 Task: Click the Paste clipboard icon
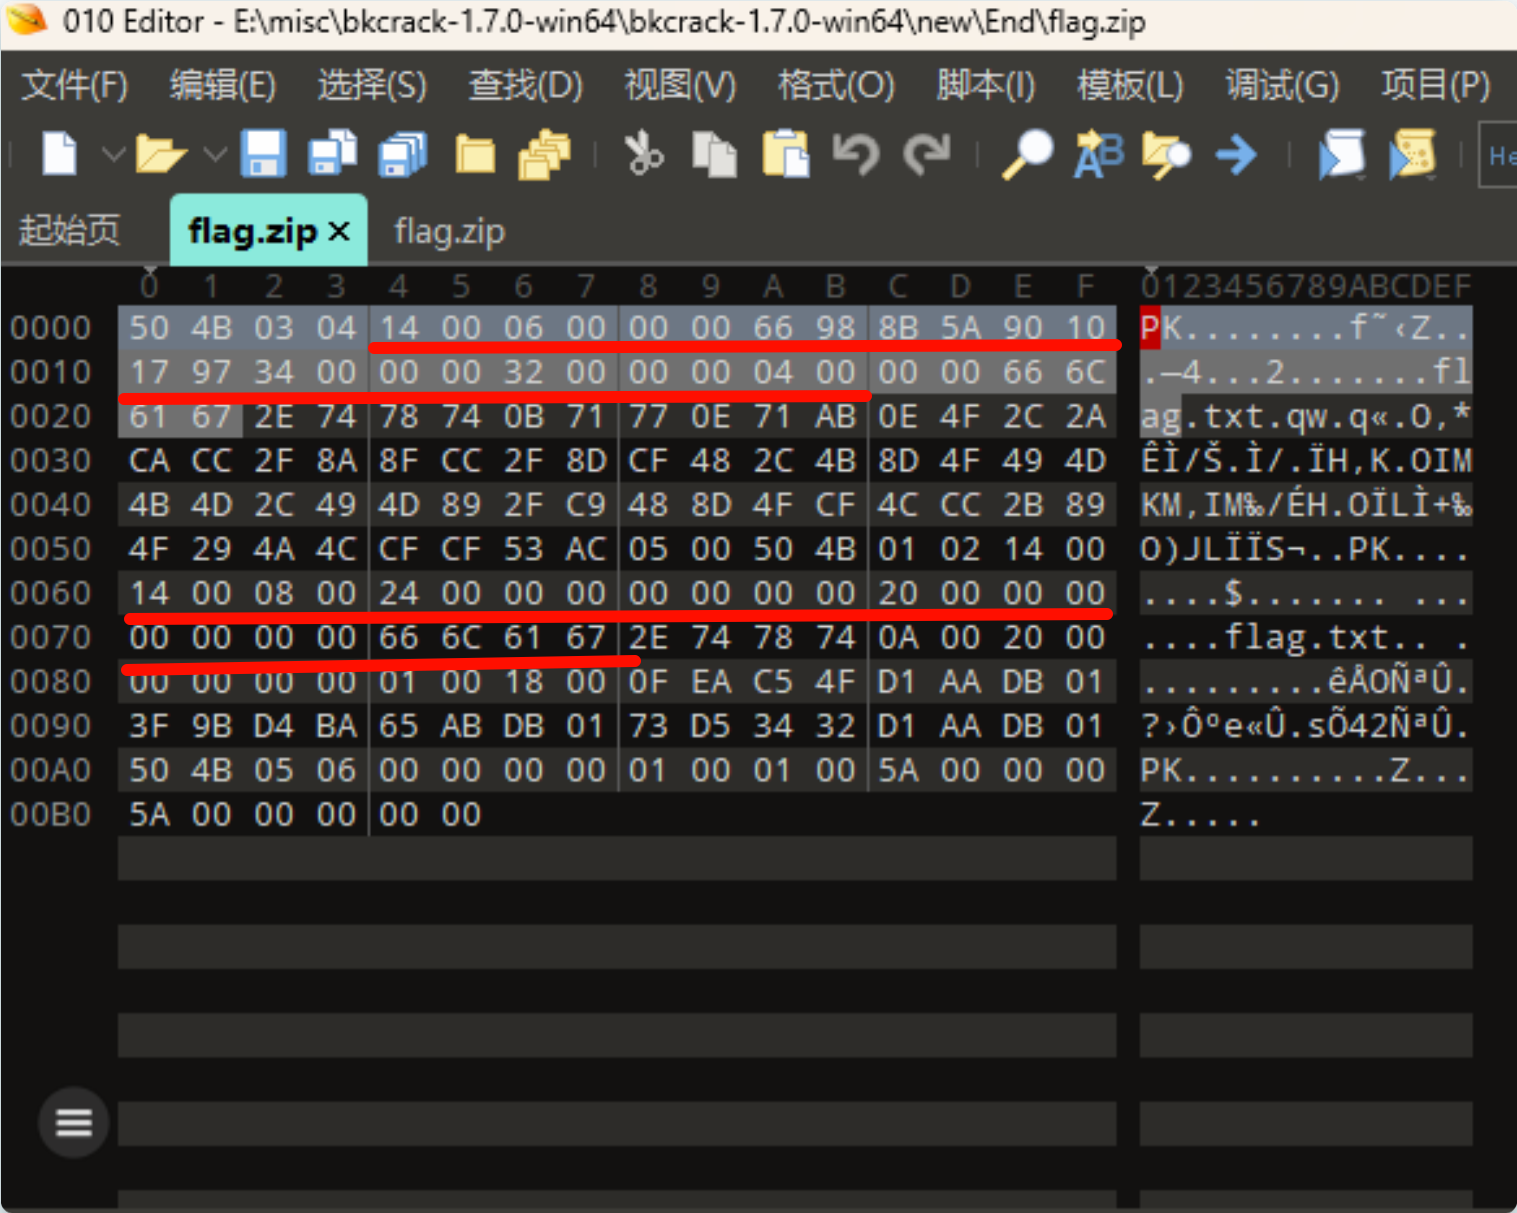click(x=785, y=154)
